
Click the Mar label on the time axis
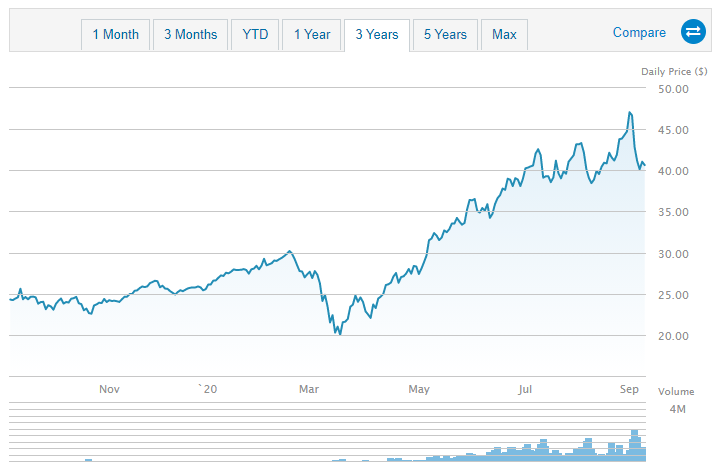click(309, 389)
